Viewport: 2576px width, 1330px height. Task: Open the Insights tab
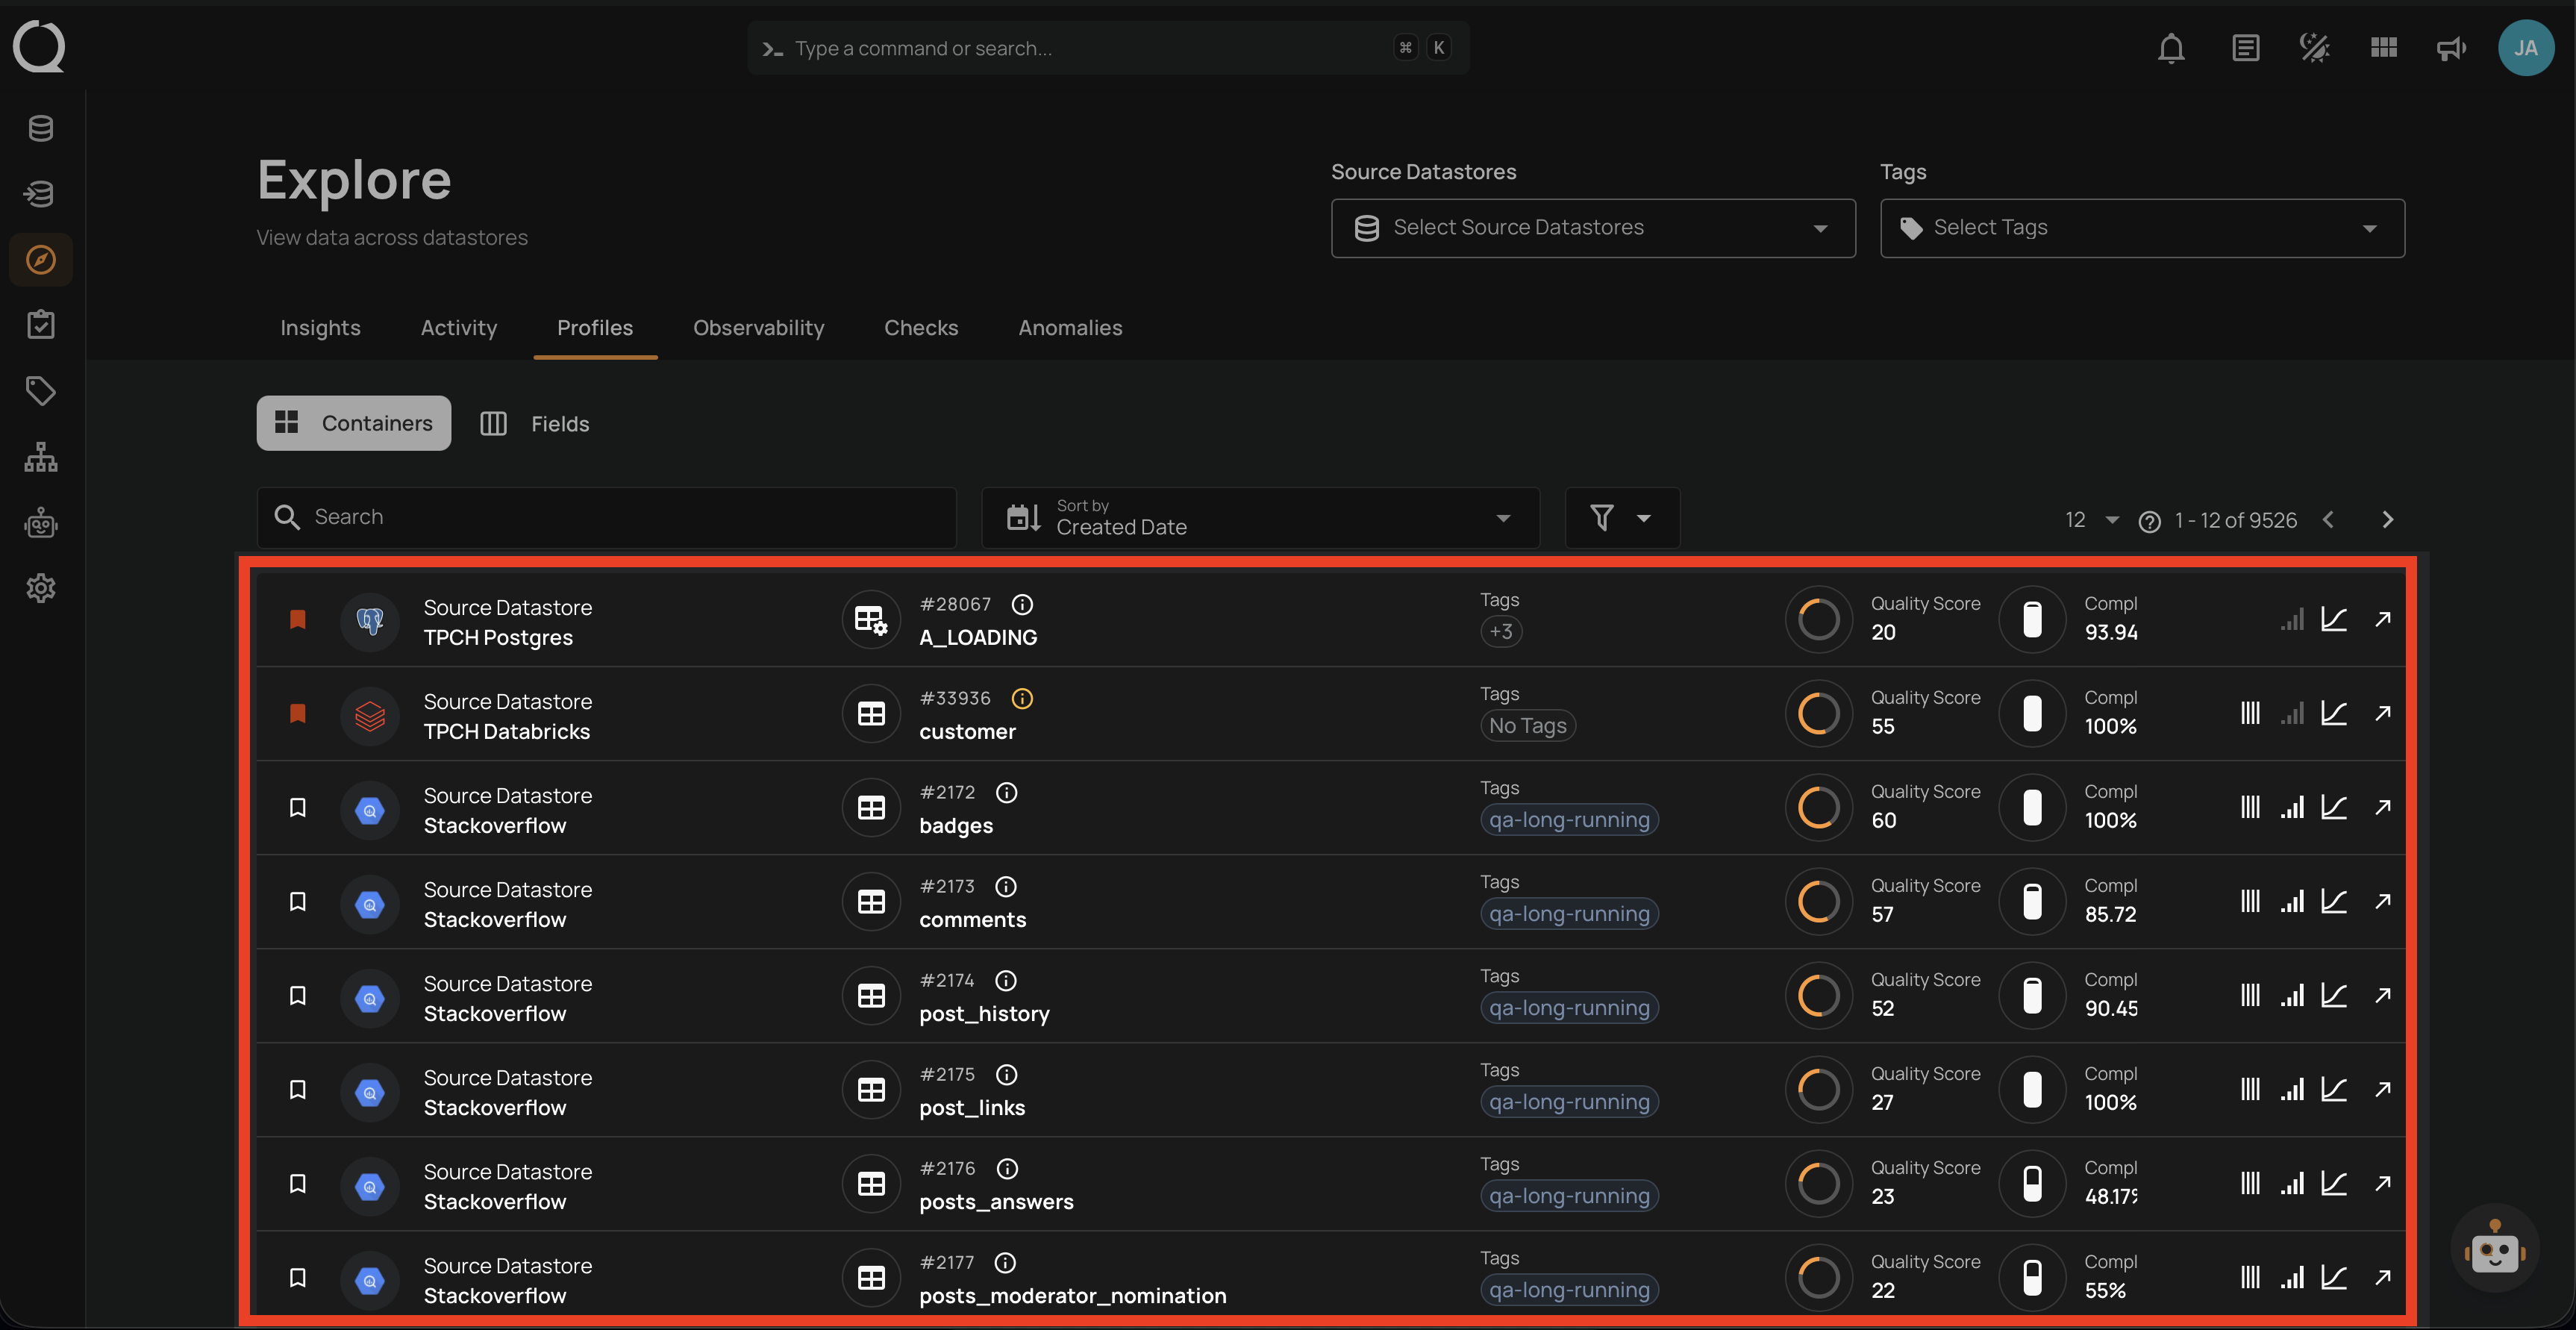[320, 327]
